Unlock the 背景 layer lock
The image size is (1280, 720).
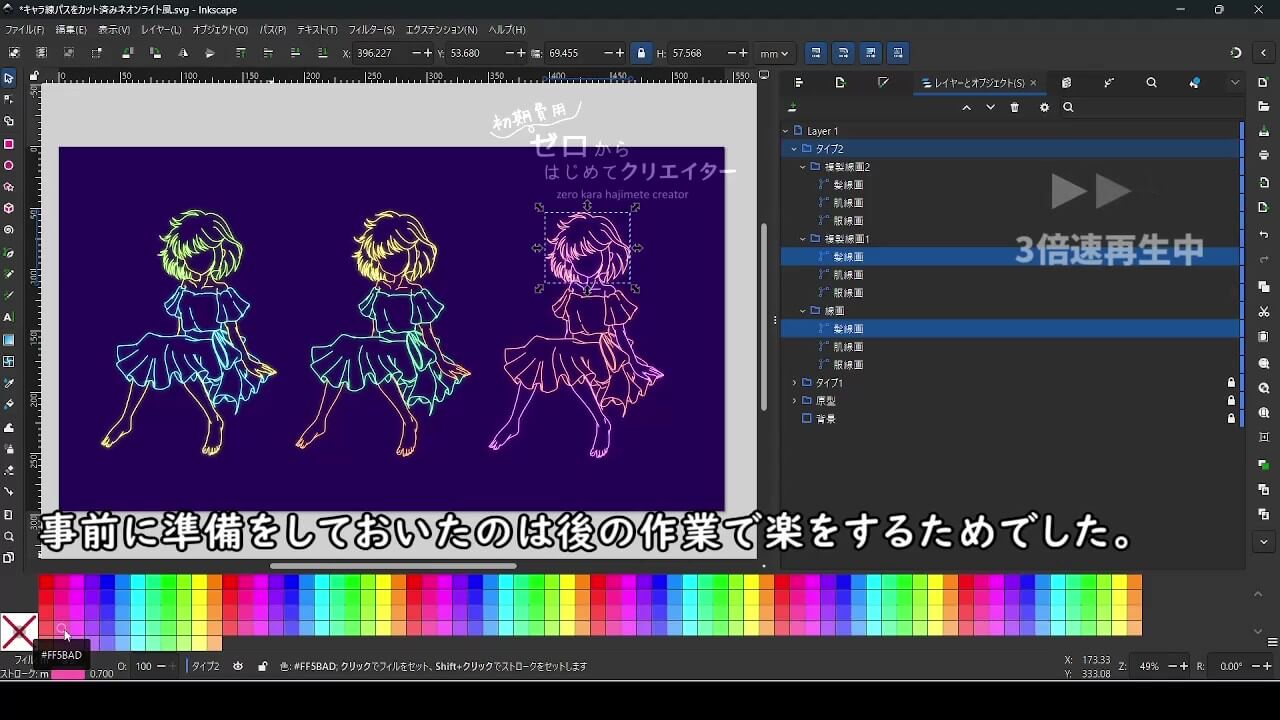pyautogui.click(x=1231, y=419)
